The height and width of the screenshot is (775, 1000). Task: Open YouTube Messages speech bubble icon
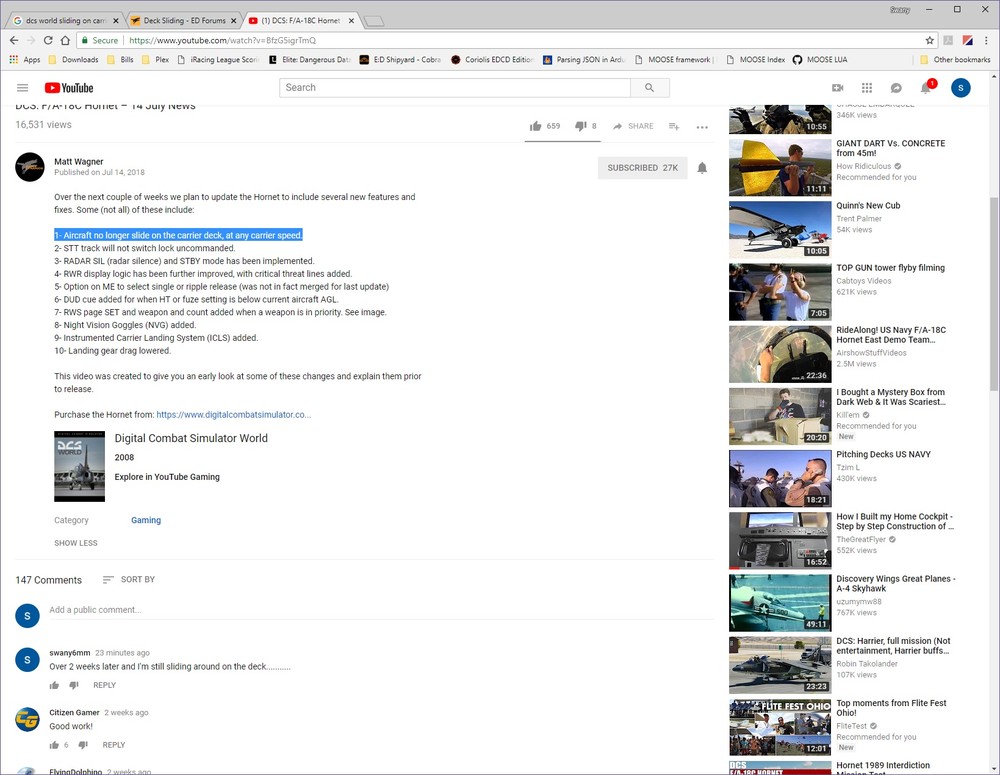click(896, 88)
